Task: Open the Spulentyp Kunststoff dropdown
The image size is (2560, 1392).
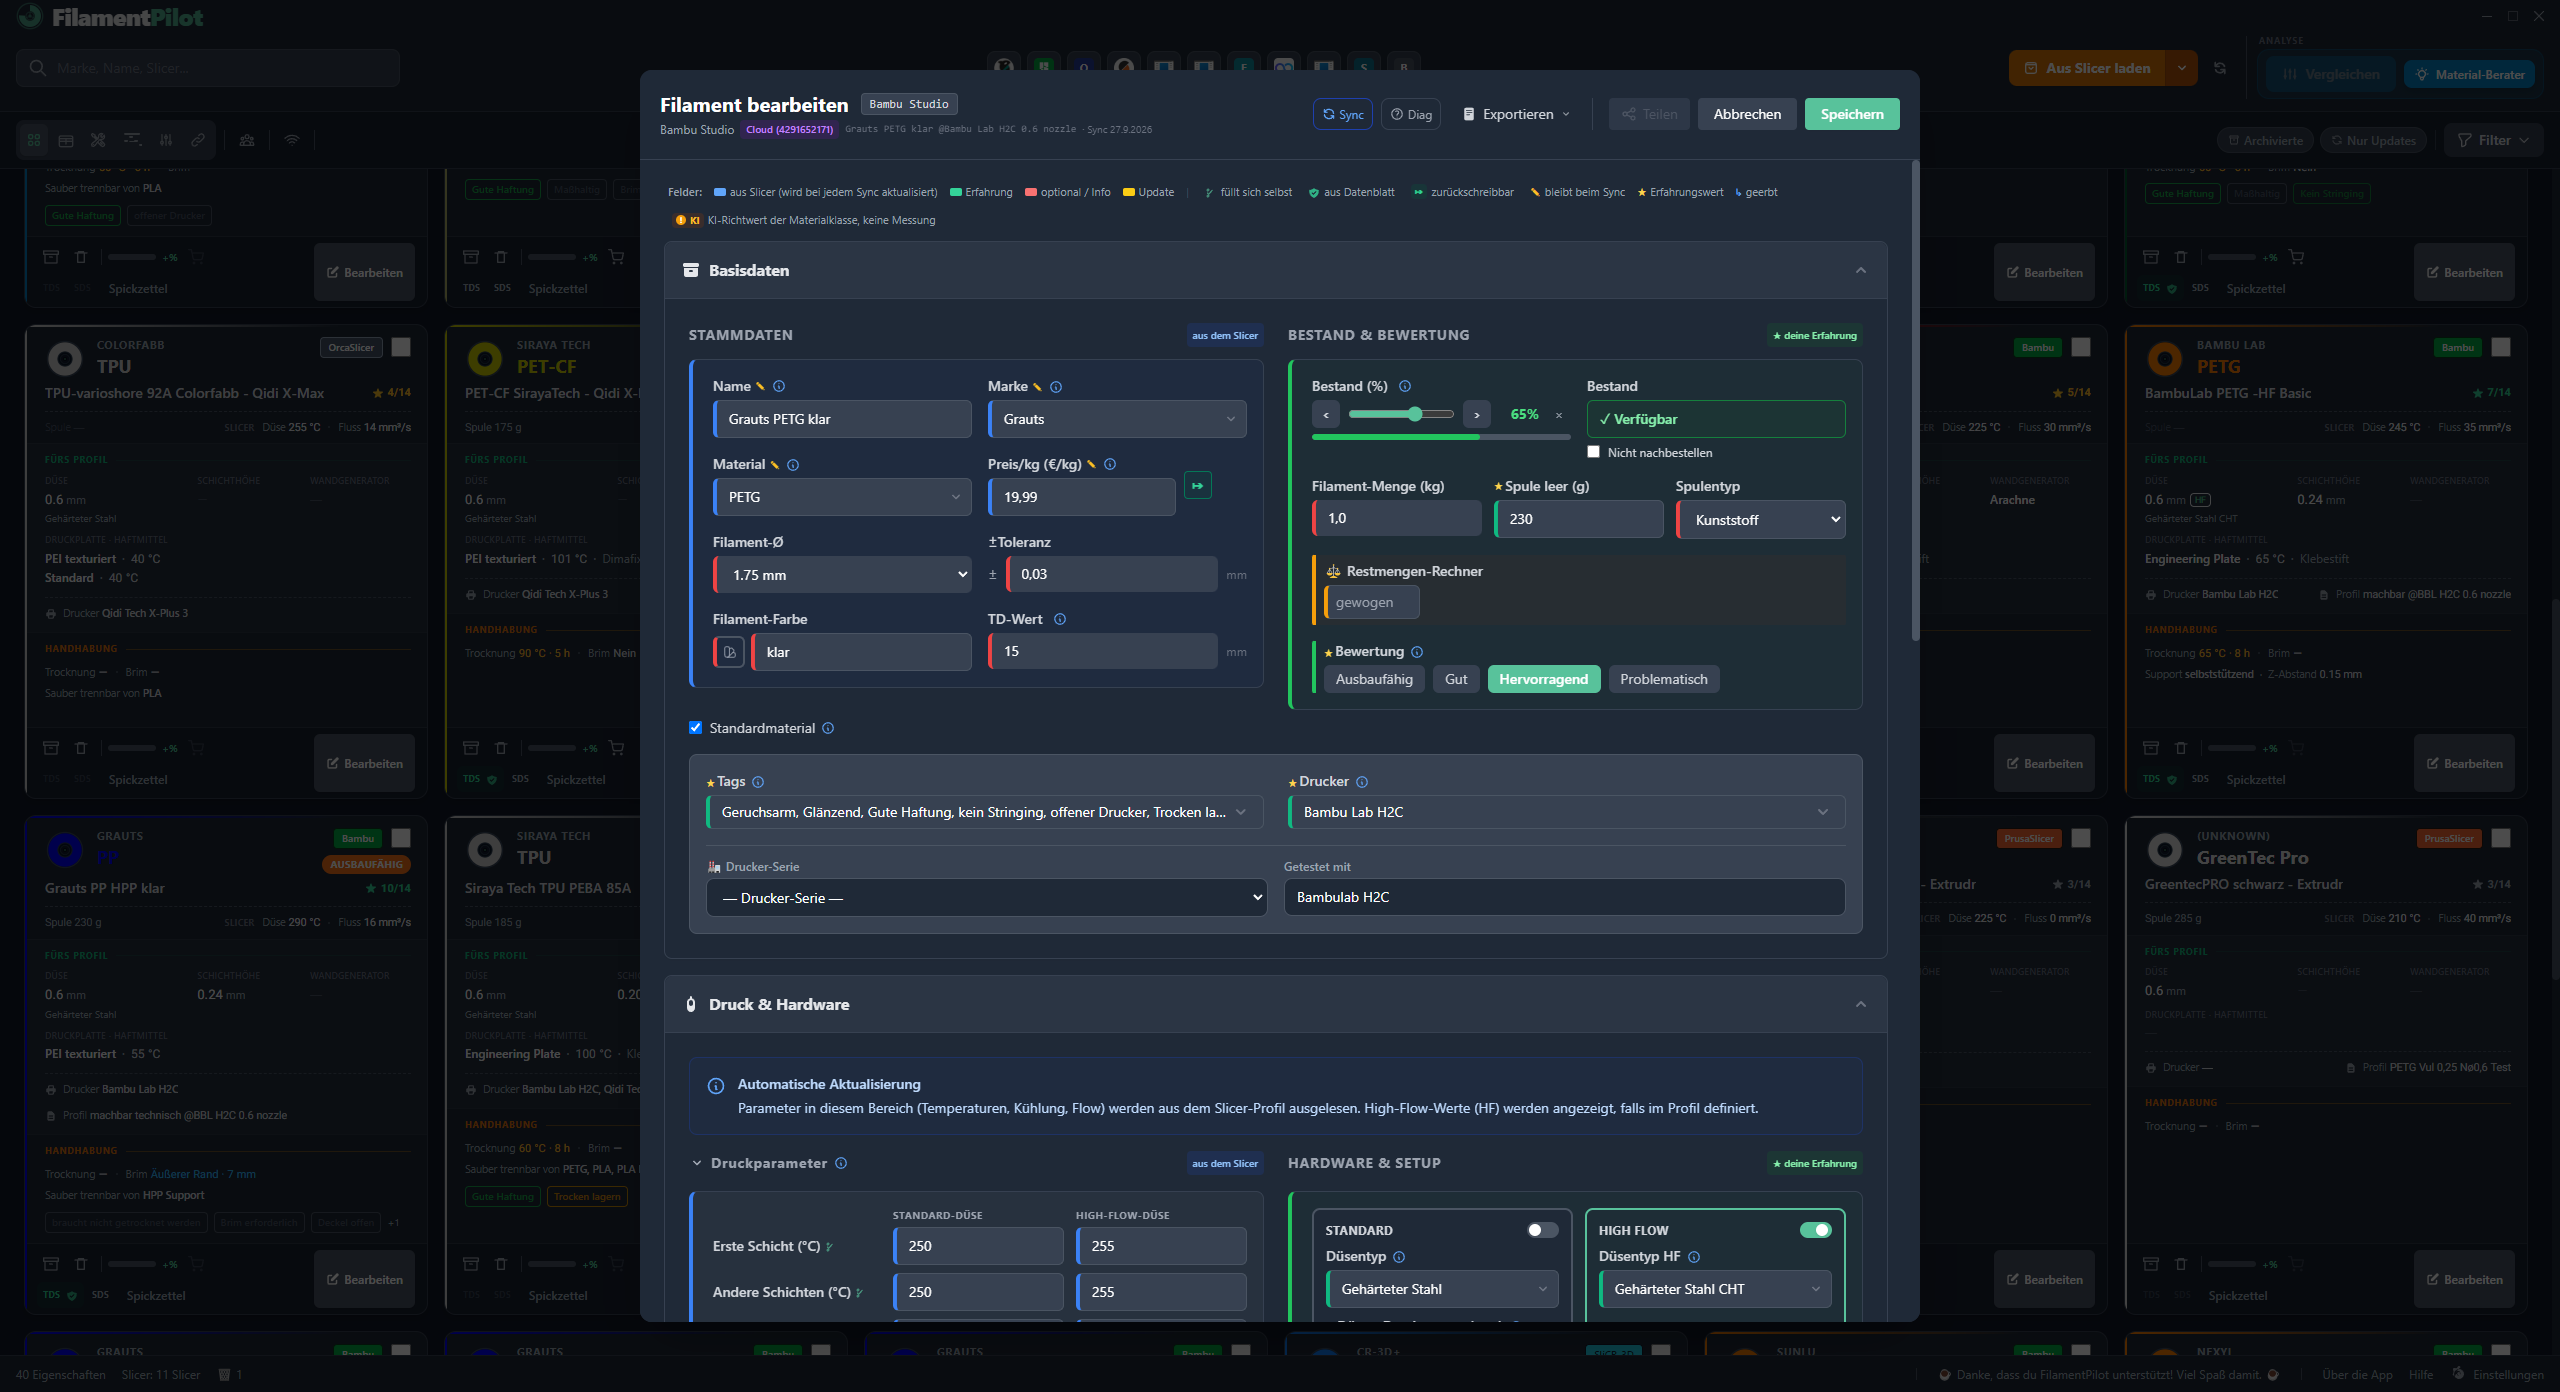Action: click(x=1760, y=520)
